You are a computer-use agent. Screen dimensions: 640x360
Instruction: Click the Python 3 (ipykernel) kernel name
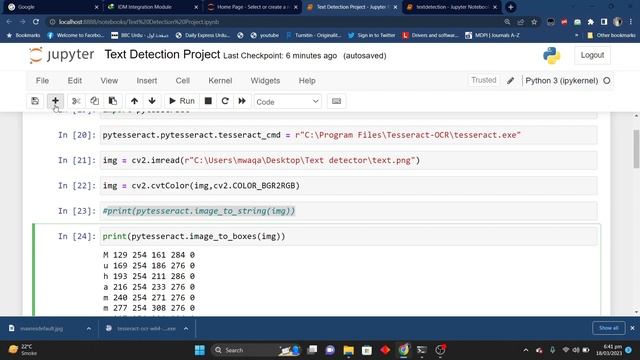pyautogui.click(x=561, y=81)
